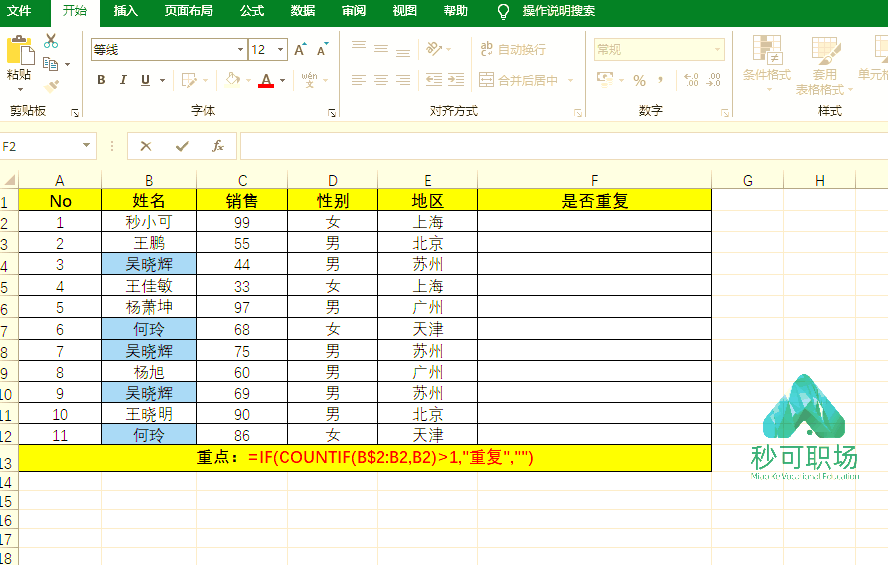Screen dimensions: 888x565
Task: Select column F header
Action: click(594, 181)
